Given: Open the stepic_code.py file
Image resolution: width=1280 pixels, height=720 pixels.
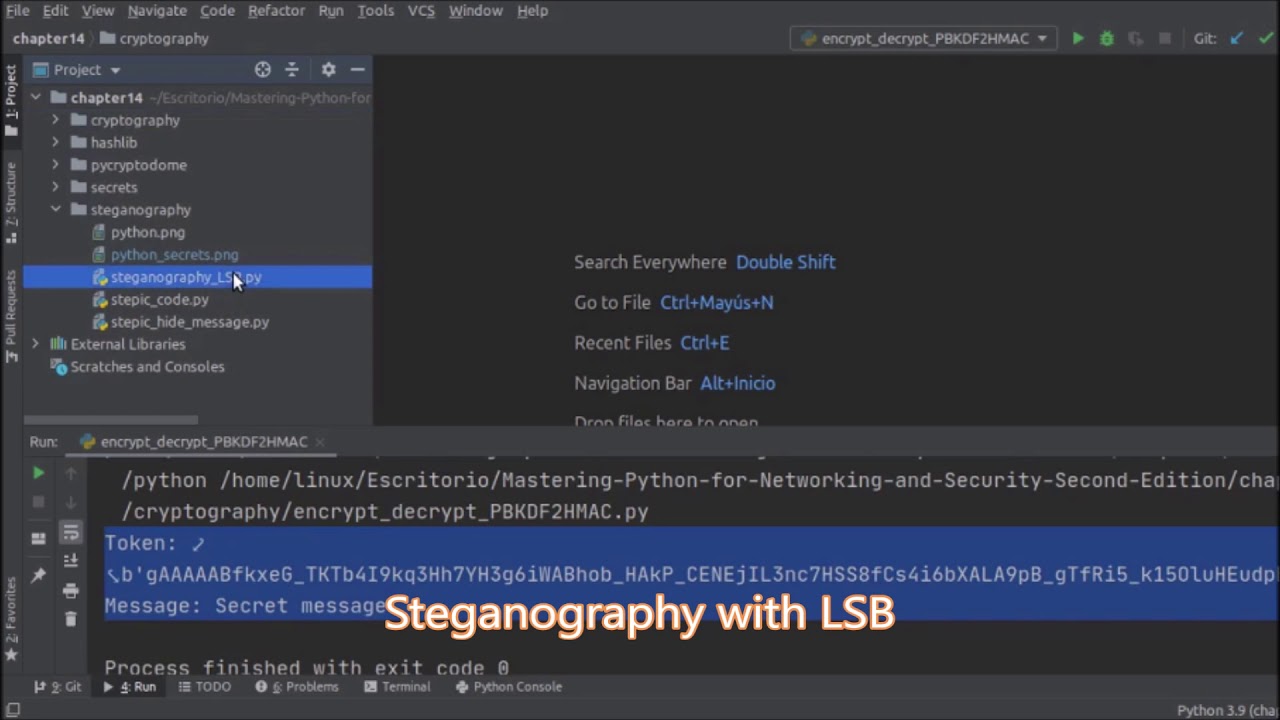Looking at the screenshot, I should point(159,300).
